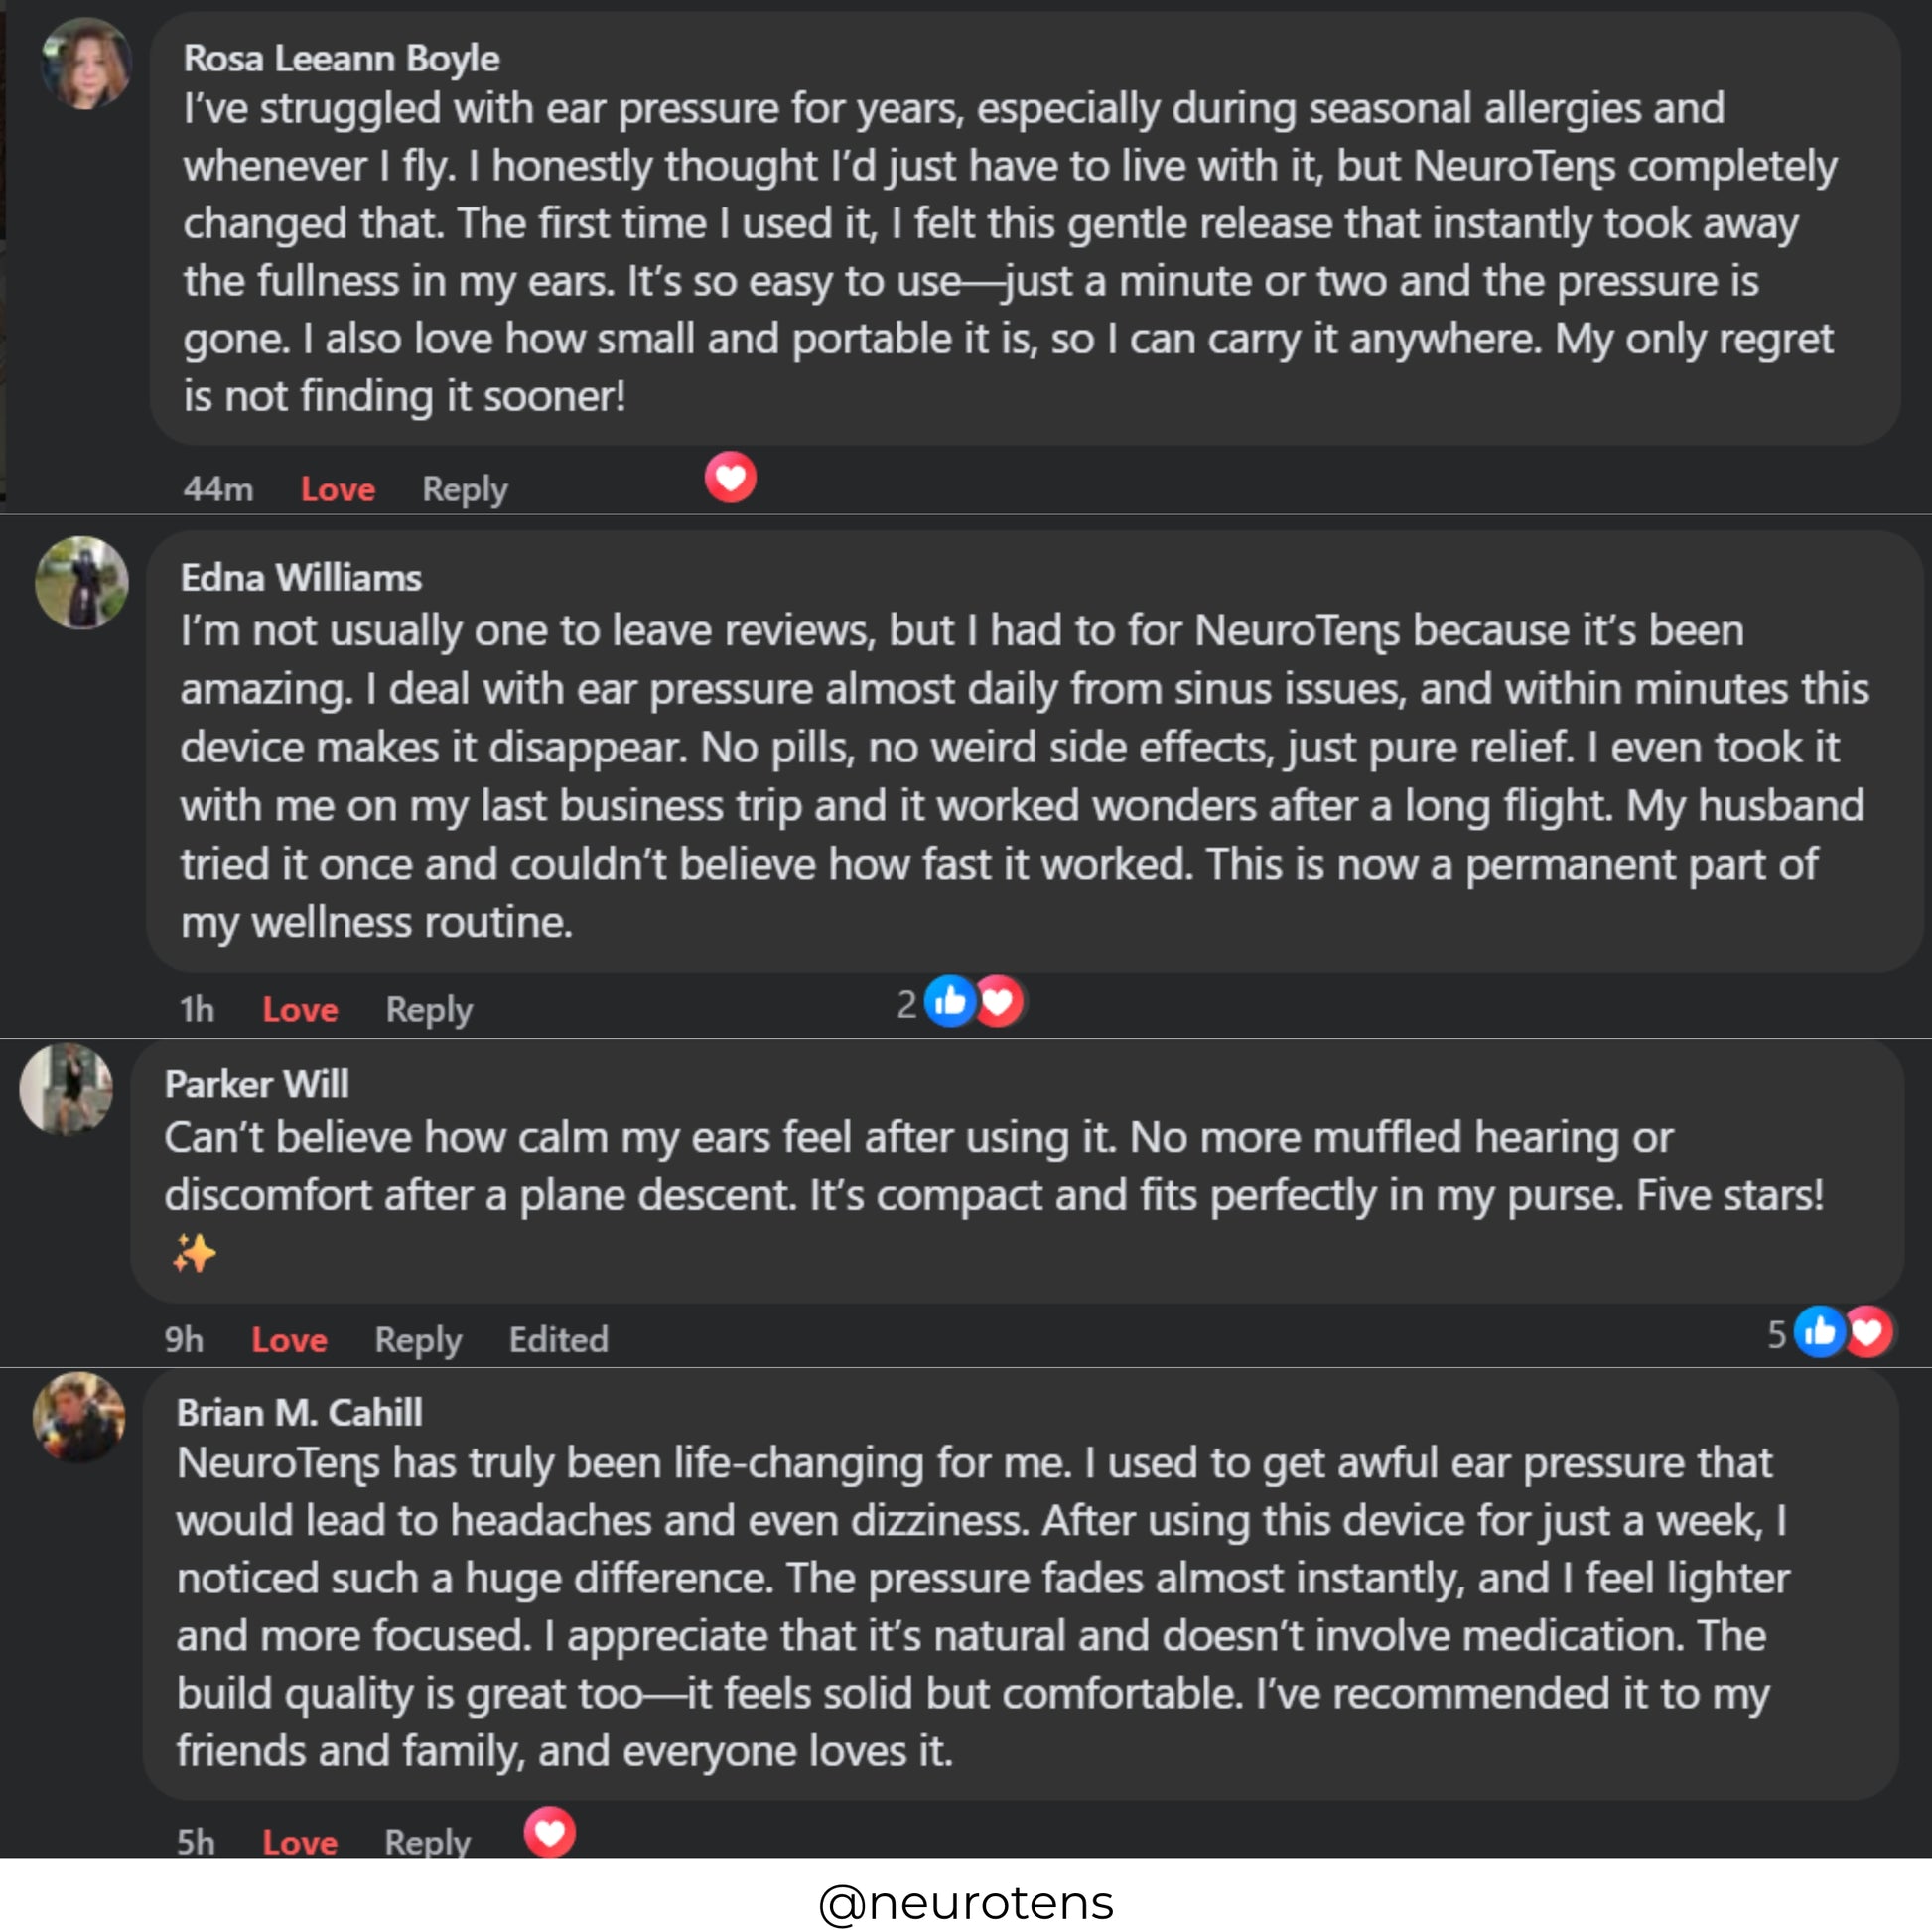The height and width of the screenshot is (1932, 1932).
Task: Toggle Love on Edna Williams's comment
Action: pyautogui.click(x=300, y=1009)
